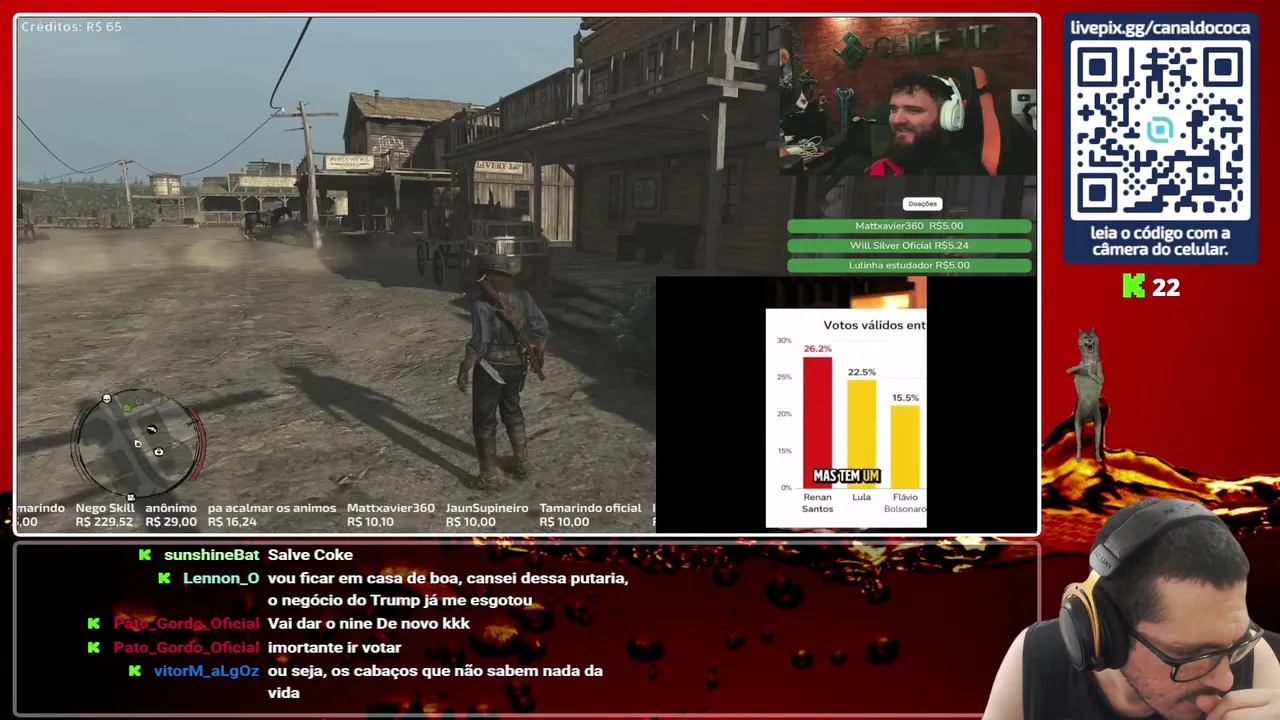
Task: Click the 'vou ficar em casa de boa' message
Action: (448, 590)
